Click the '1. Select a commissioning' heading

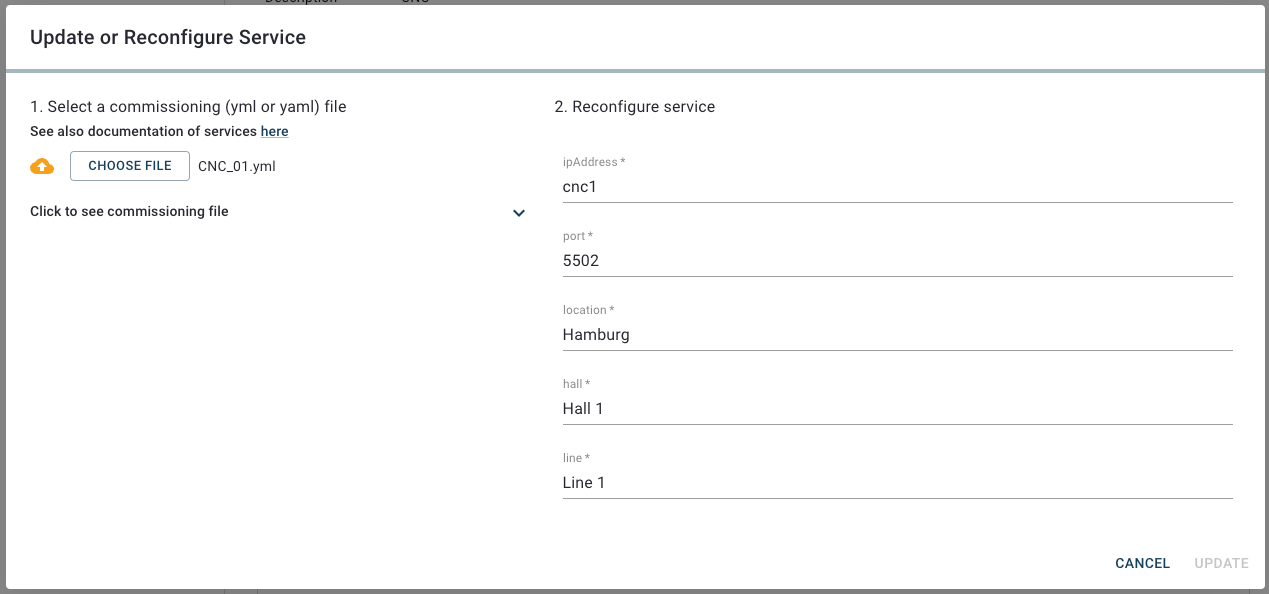188,106
